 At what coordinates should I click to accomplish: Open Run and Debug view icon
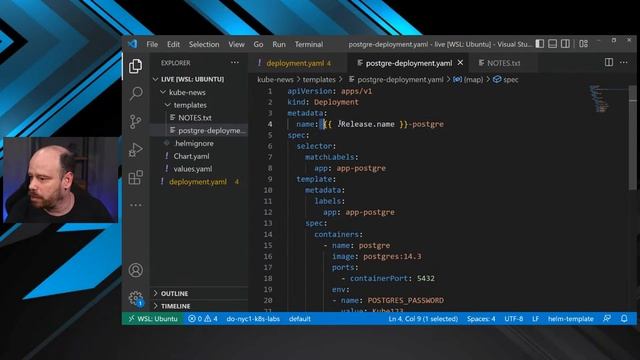tap(136, 150)
